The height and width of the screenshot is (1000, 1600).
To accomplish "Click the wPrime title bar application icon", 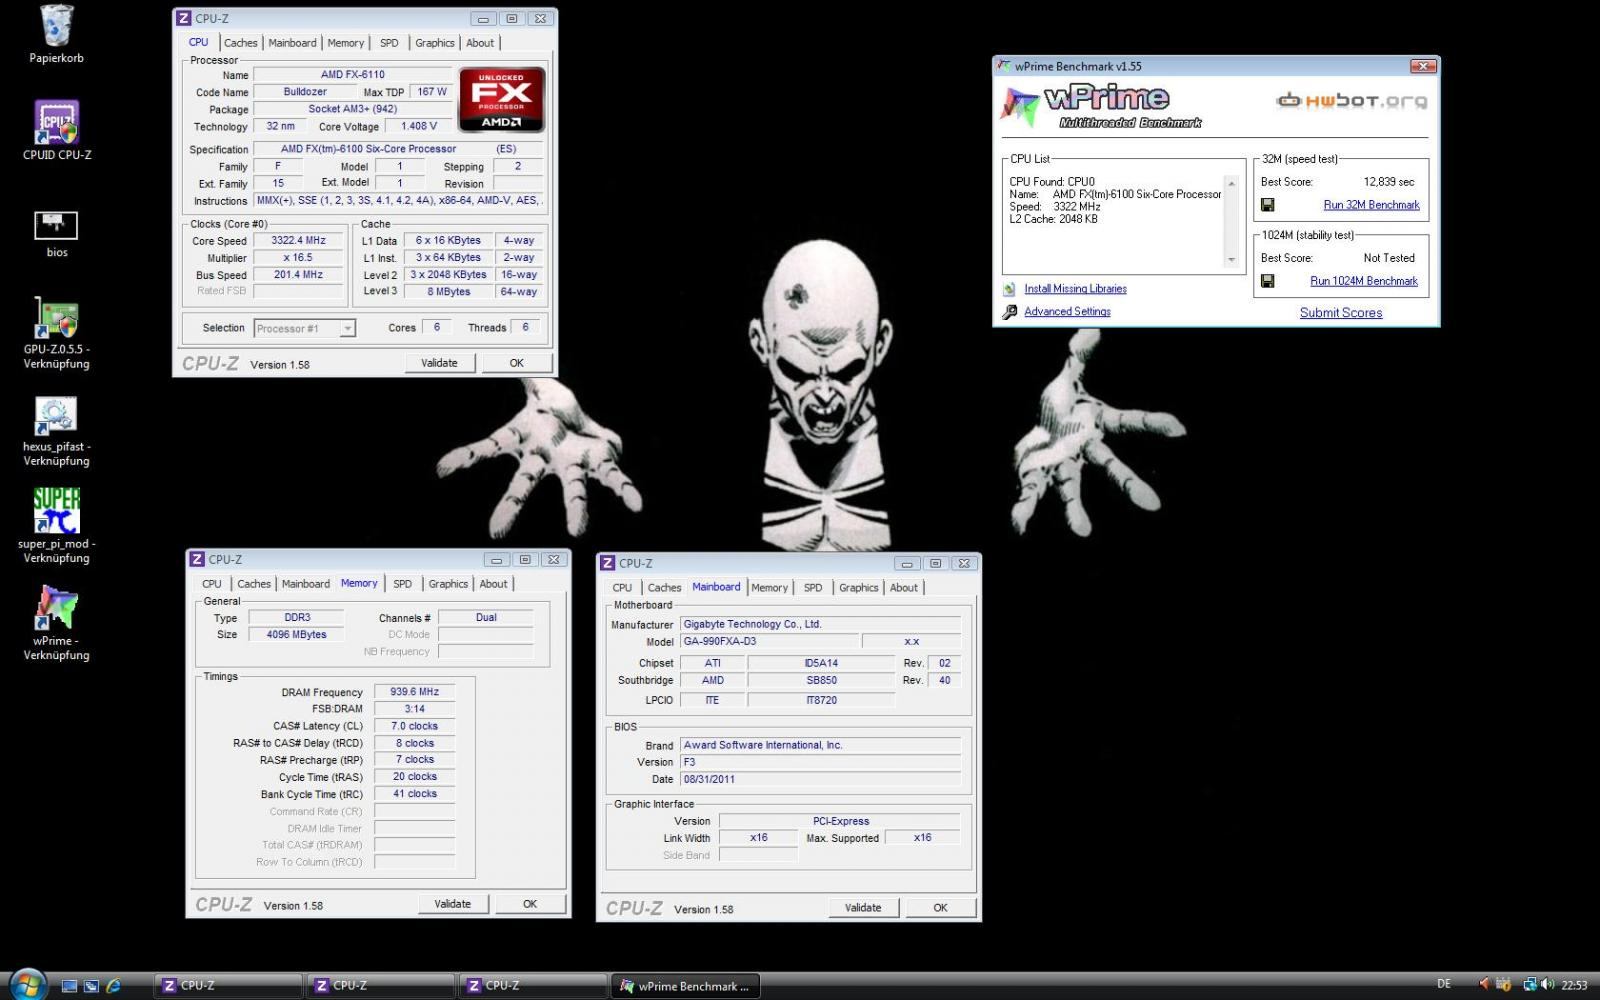I will pyautogui.click(x=1004, y=66).
